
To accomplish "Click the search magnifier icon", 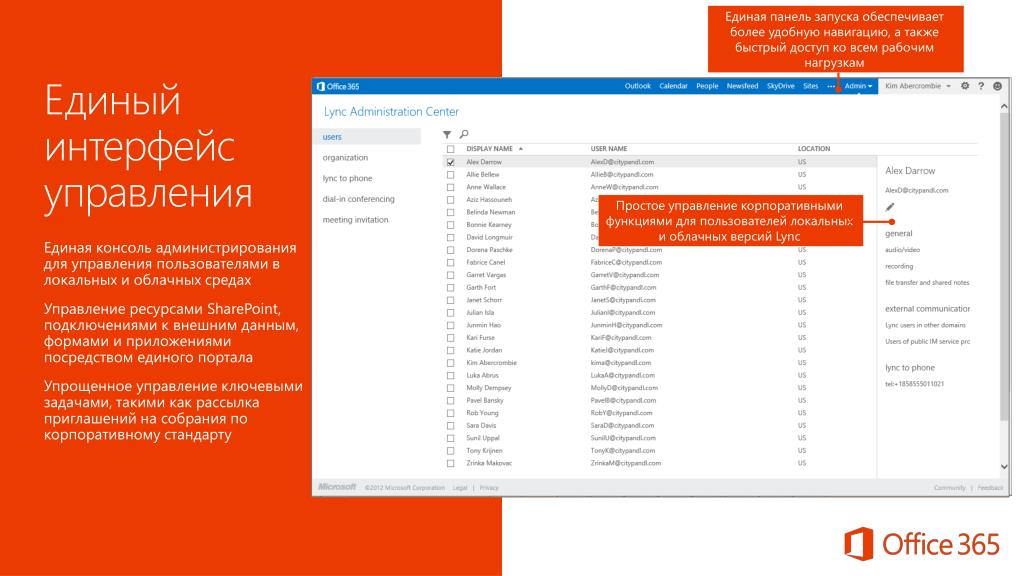I will tap(464, 134).
